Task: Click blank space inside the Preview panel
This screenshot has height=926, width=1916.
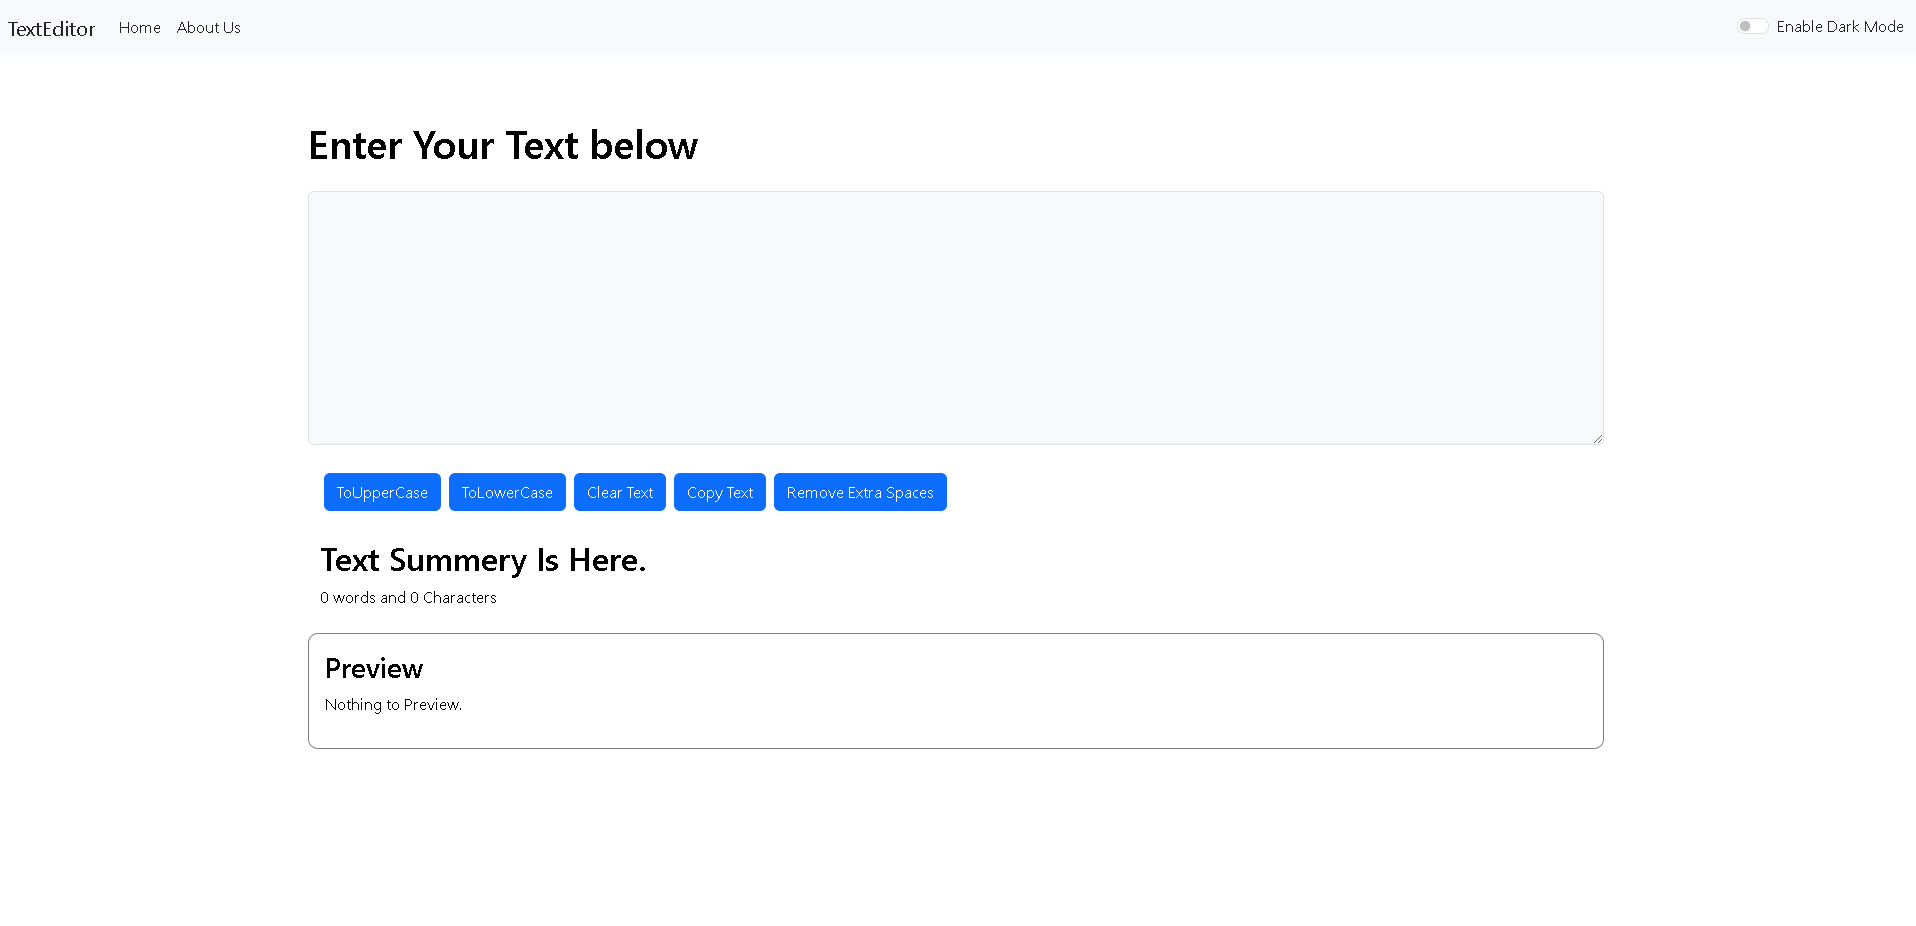Action: point(1000,690)
